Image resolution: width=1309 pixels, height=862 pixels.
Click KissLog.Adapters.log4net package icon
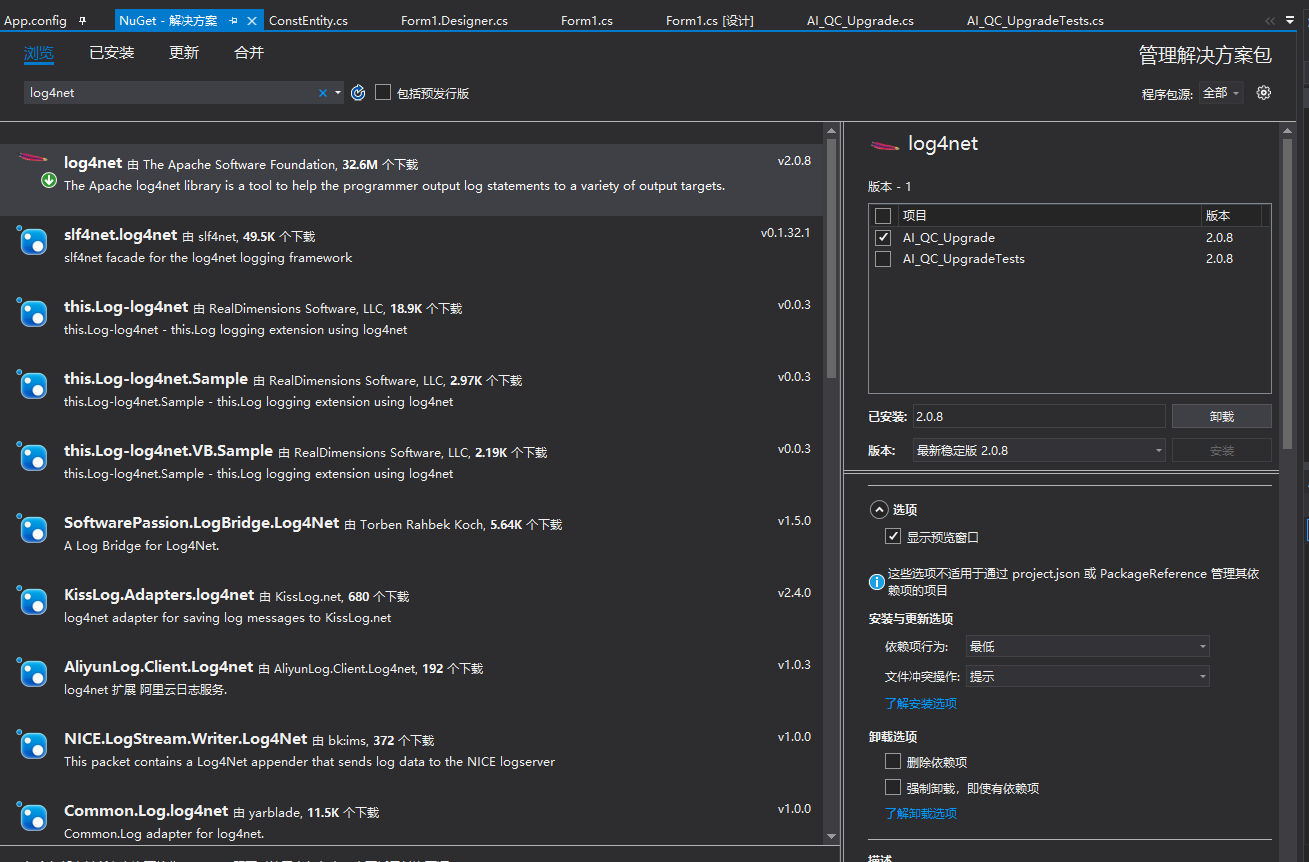[x=34, y=602]
